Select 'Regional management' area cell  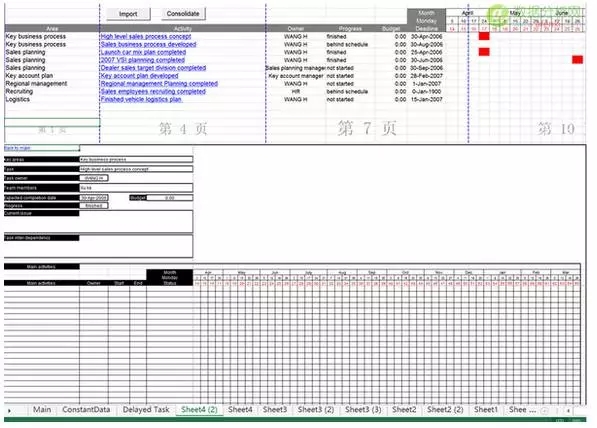(52, 84)
